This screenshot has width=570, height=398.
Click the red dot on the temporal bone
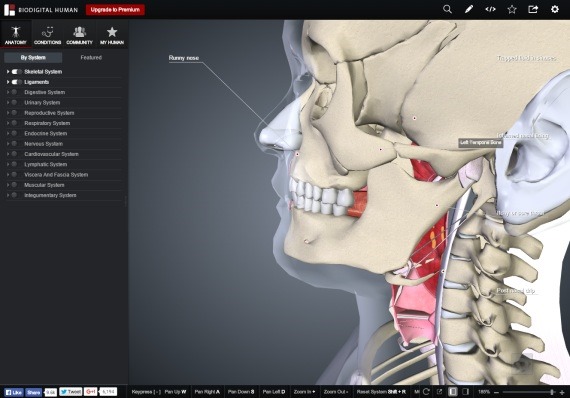(414, 118)
